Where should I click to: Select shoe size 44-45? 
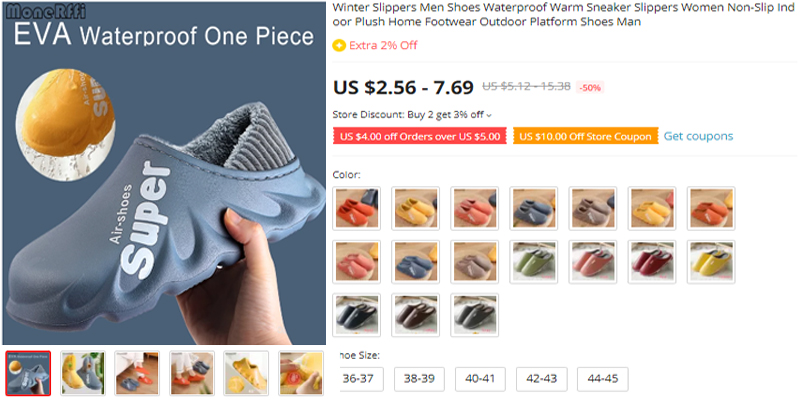point(603,379)
